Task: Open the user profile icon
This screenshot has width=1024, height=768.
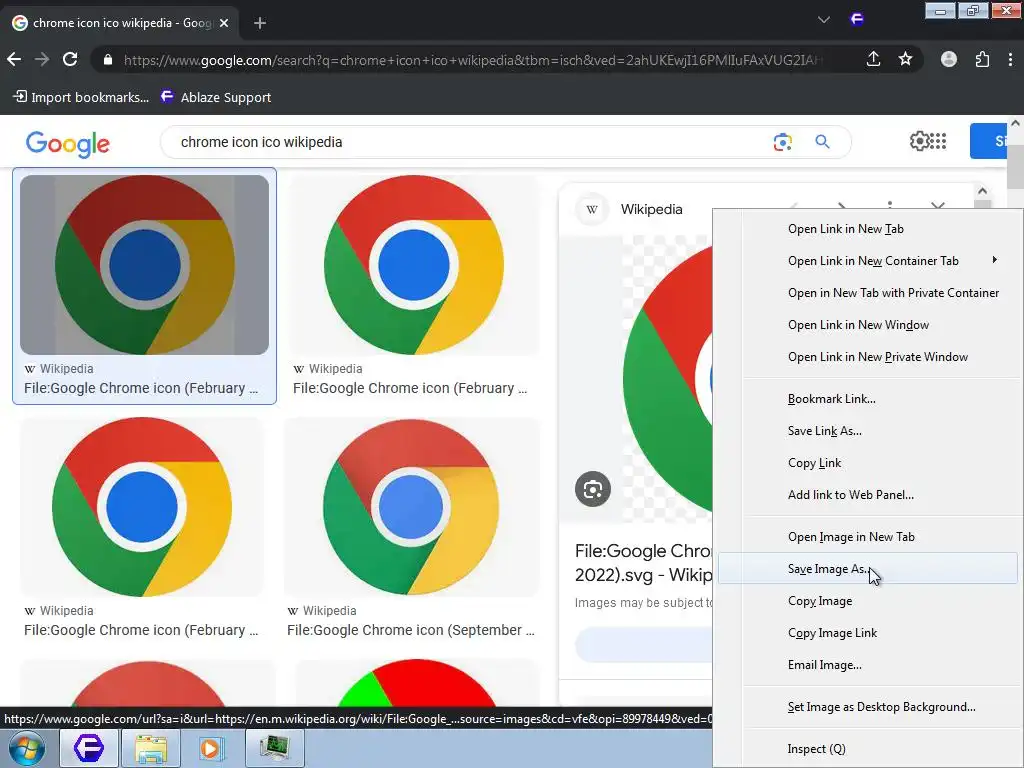Action: point(949,59)
